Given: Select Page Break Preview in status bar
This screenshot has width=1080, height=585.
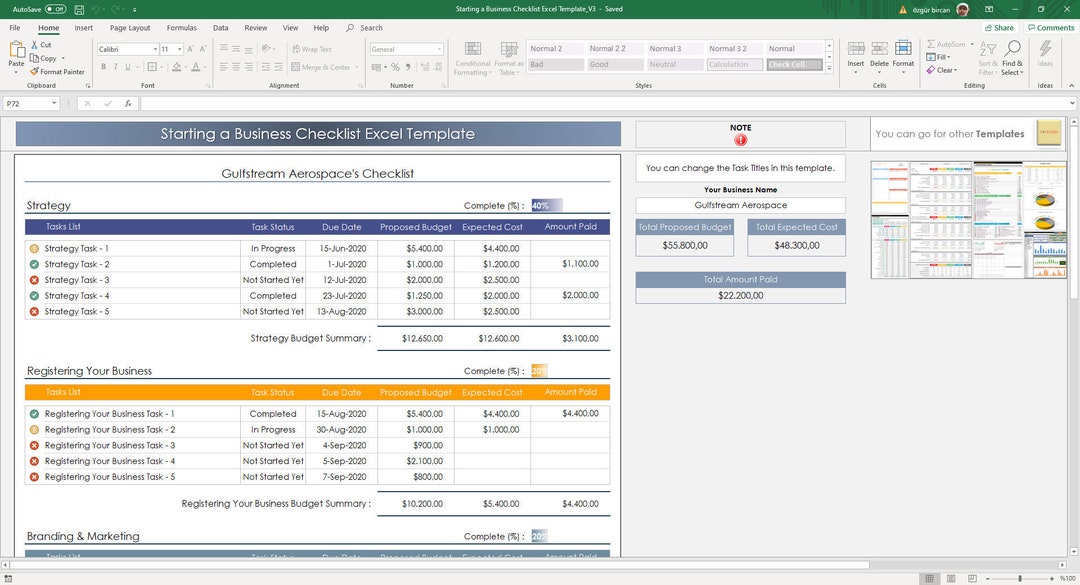Looking at the screenshot, I should [973, 578].
